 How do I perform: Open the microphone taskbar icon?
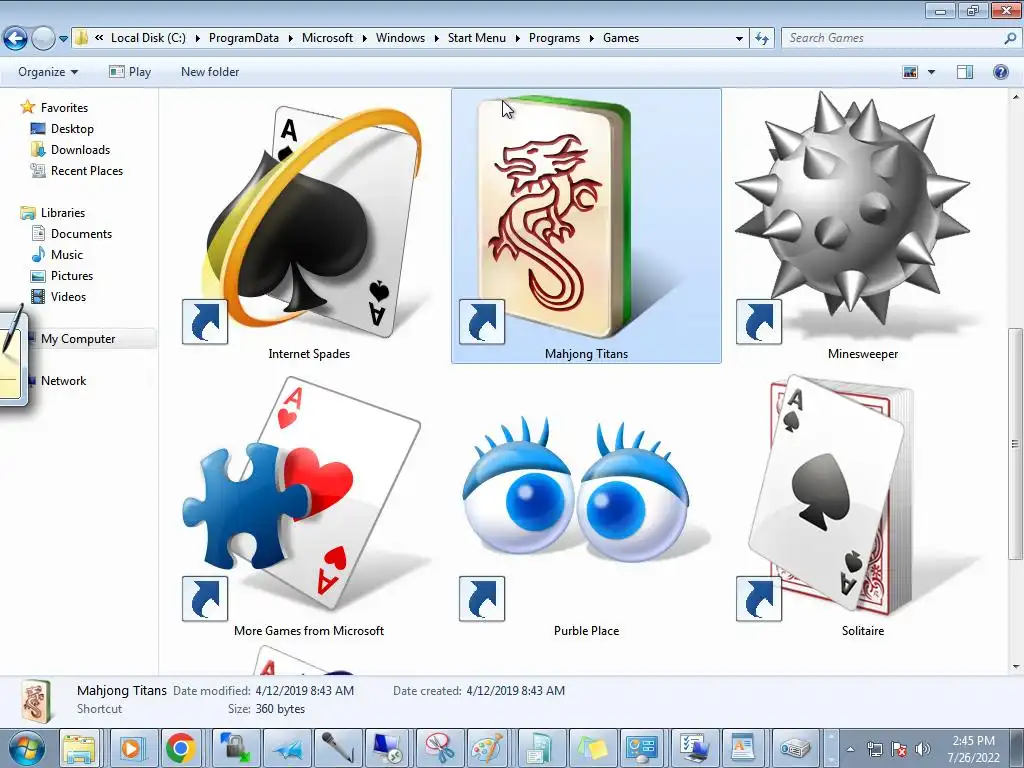[x=336, y=748]
